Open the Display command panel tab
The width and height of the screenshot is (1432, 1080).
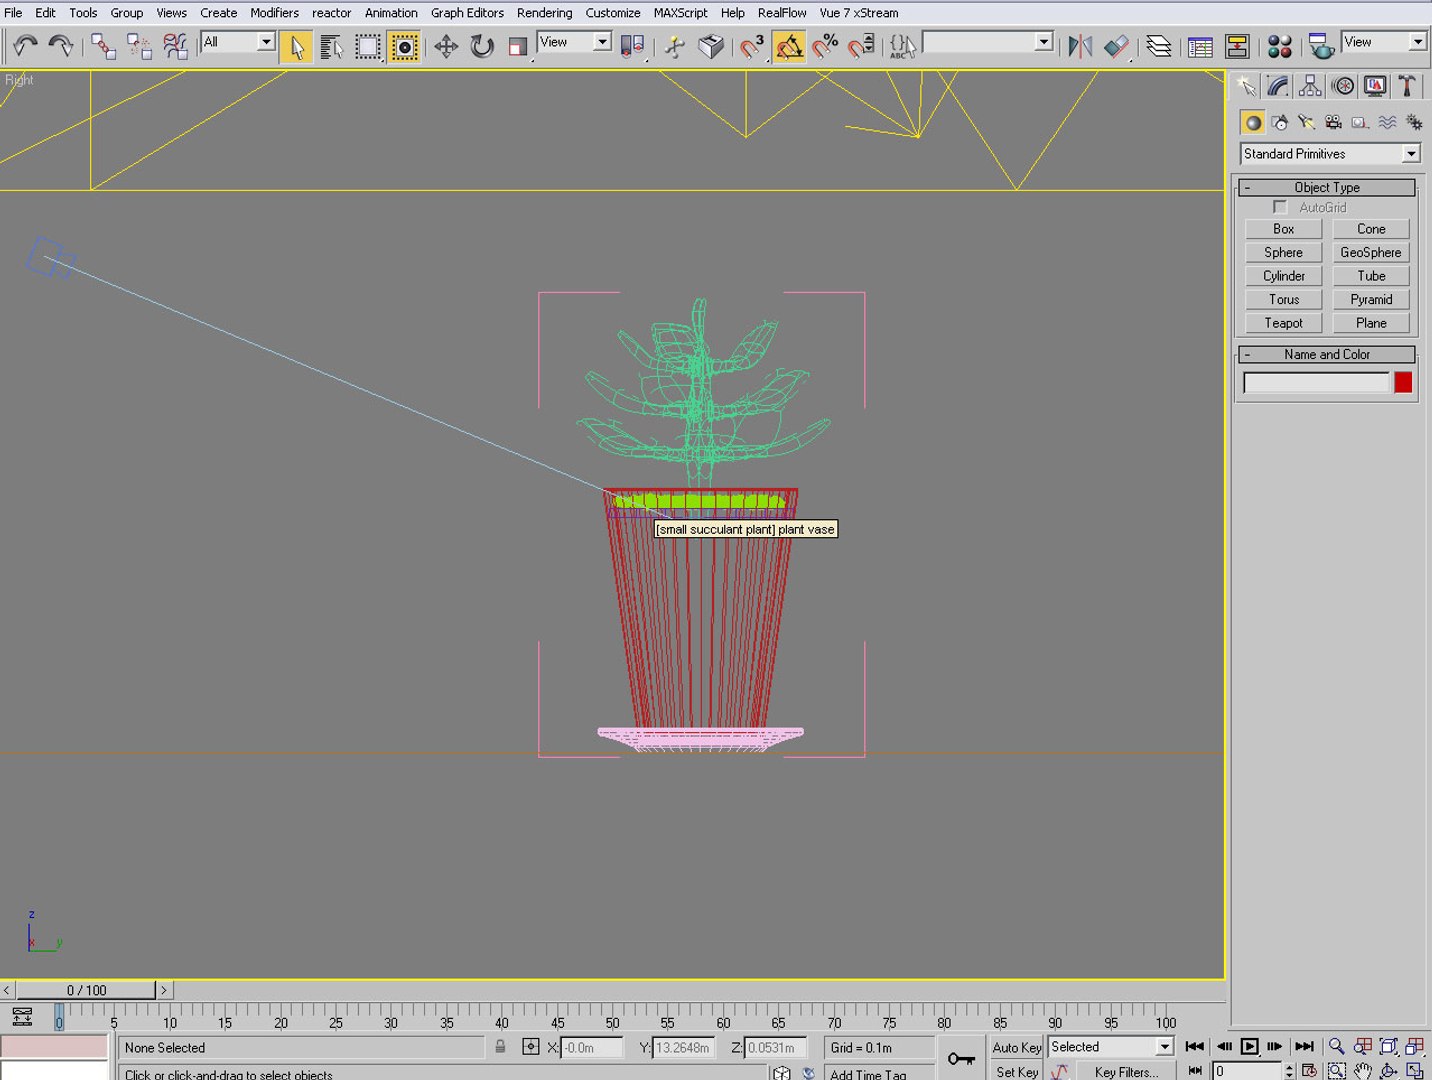tap(1375, 86)
